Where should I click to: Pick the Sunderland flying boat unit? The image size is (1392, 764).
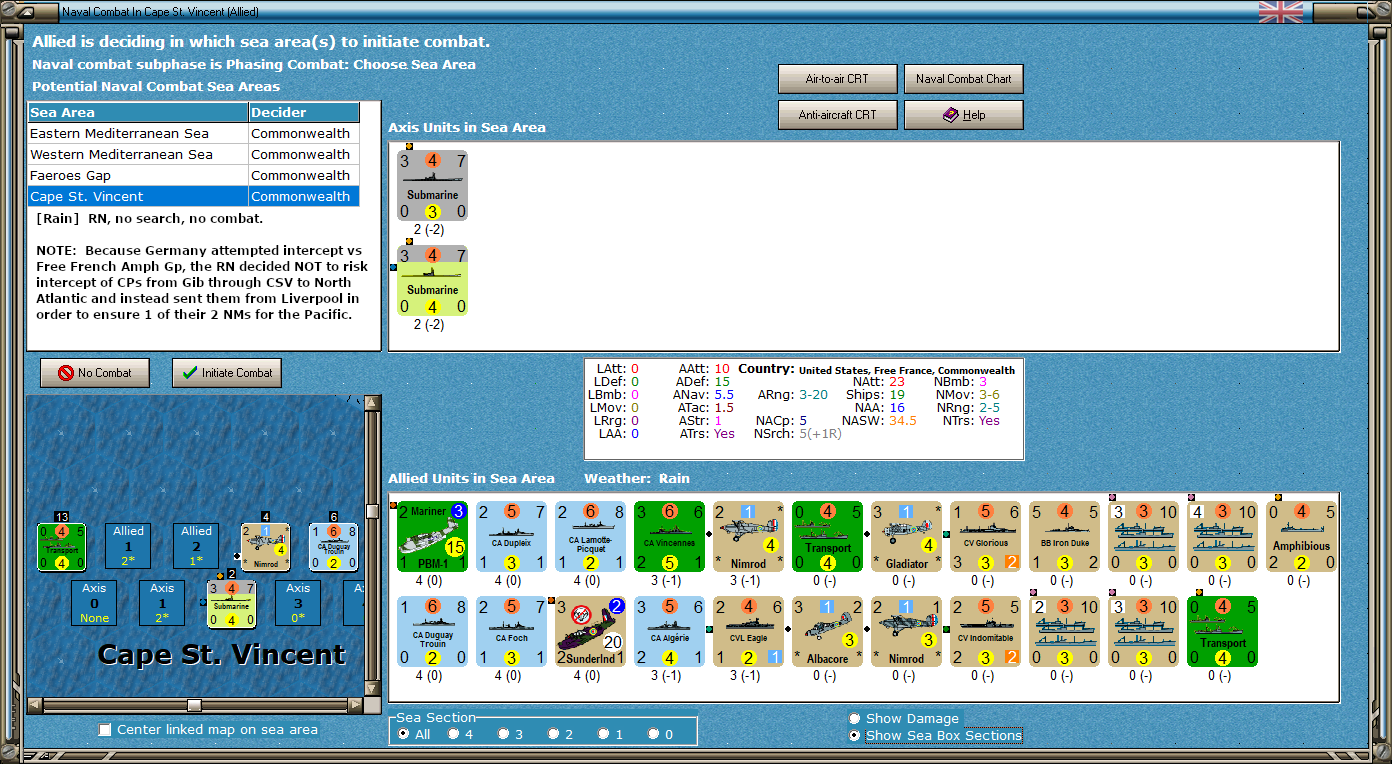(x=591, y=631)
